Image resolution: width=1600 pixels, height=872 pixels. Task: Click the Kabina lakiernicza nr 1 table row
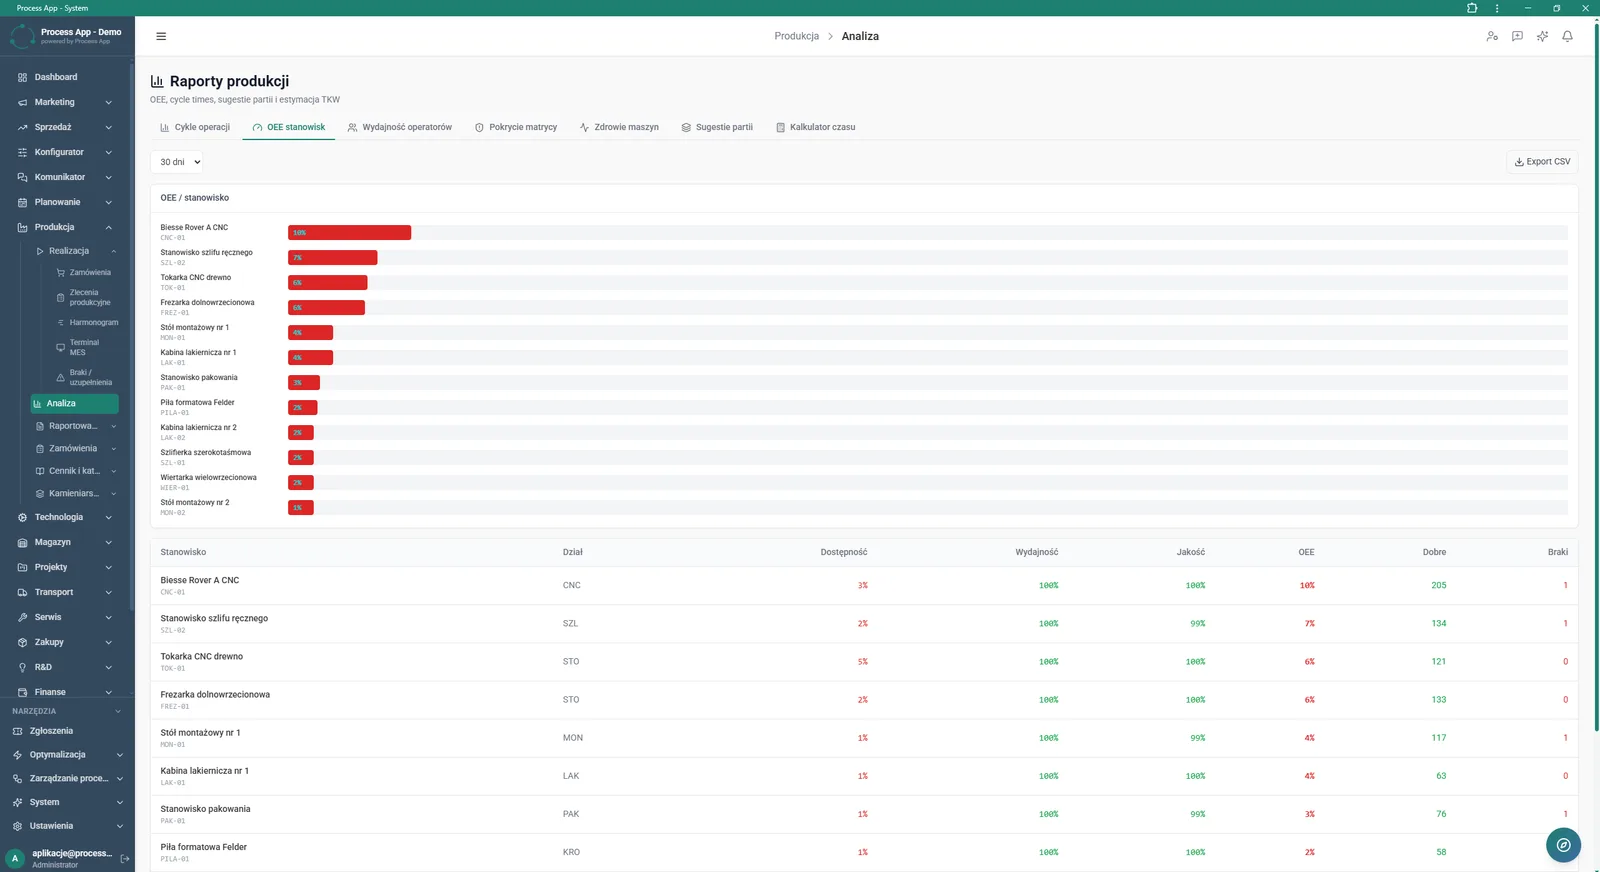[x=864, y=776]
